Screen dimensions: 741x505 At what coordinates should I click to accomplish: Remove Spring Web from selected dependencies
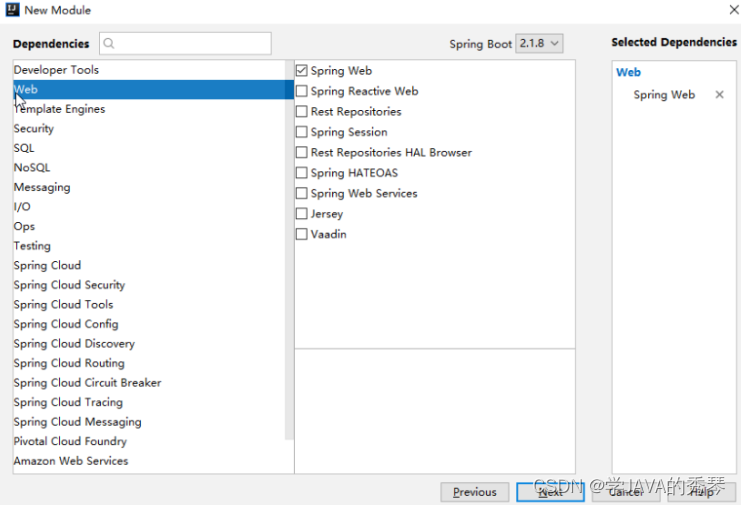pos(719,94)
